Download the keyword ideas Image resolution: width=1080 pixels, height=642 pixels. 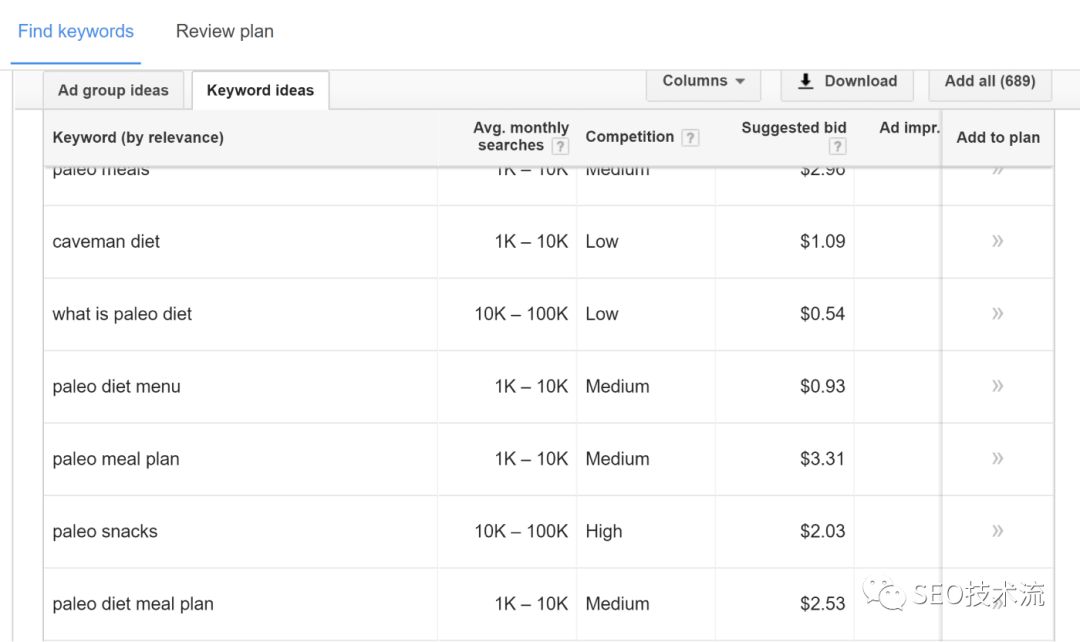click(847, 82)
